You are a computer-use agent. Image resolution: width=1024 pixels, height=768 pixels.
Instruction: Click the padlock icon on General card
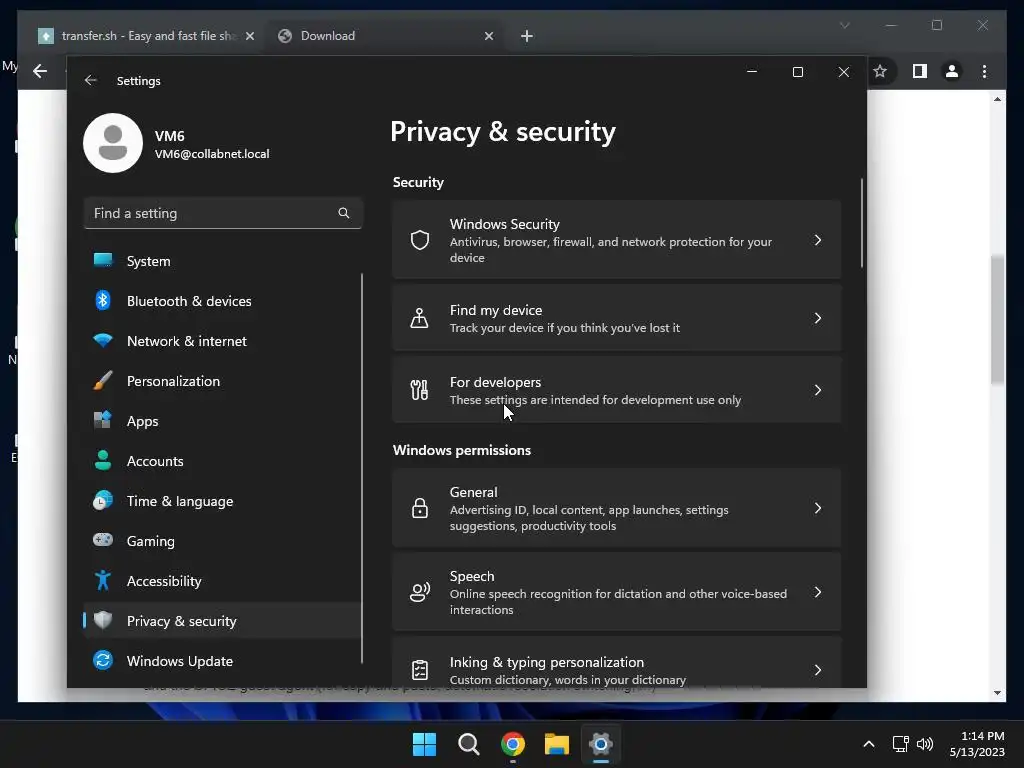pos(420,508)
